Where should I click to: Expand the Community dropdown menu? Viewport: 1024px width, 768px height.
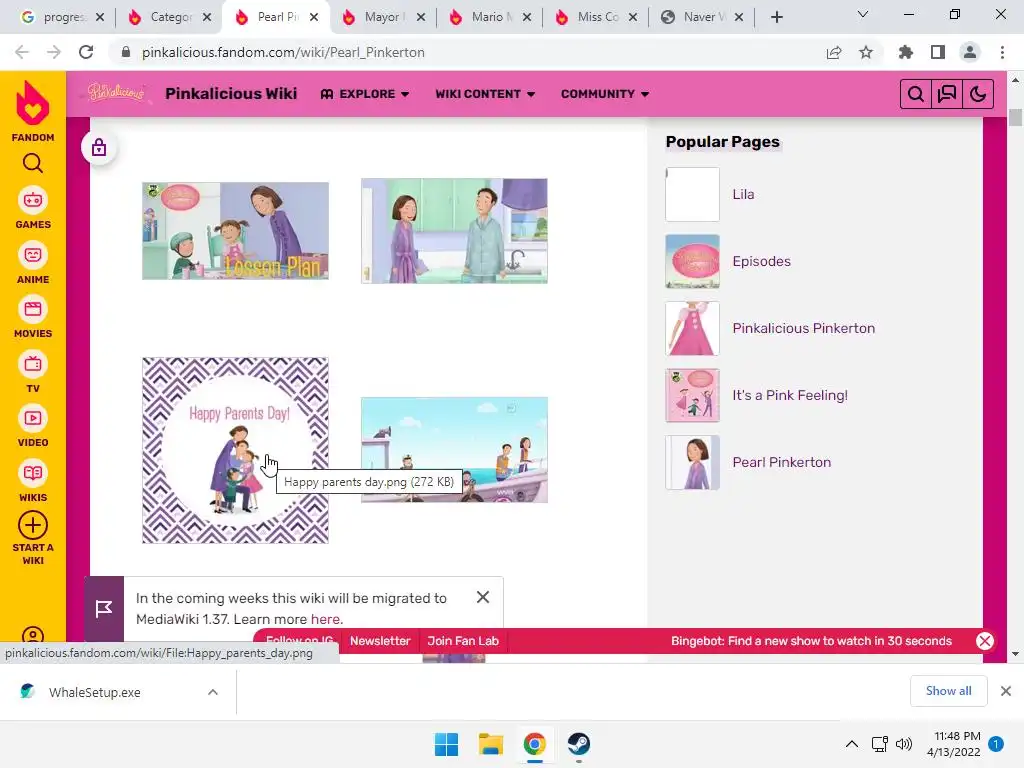click(x=605, y=94)
